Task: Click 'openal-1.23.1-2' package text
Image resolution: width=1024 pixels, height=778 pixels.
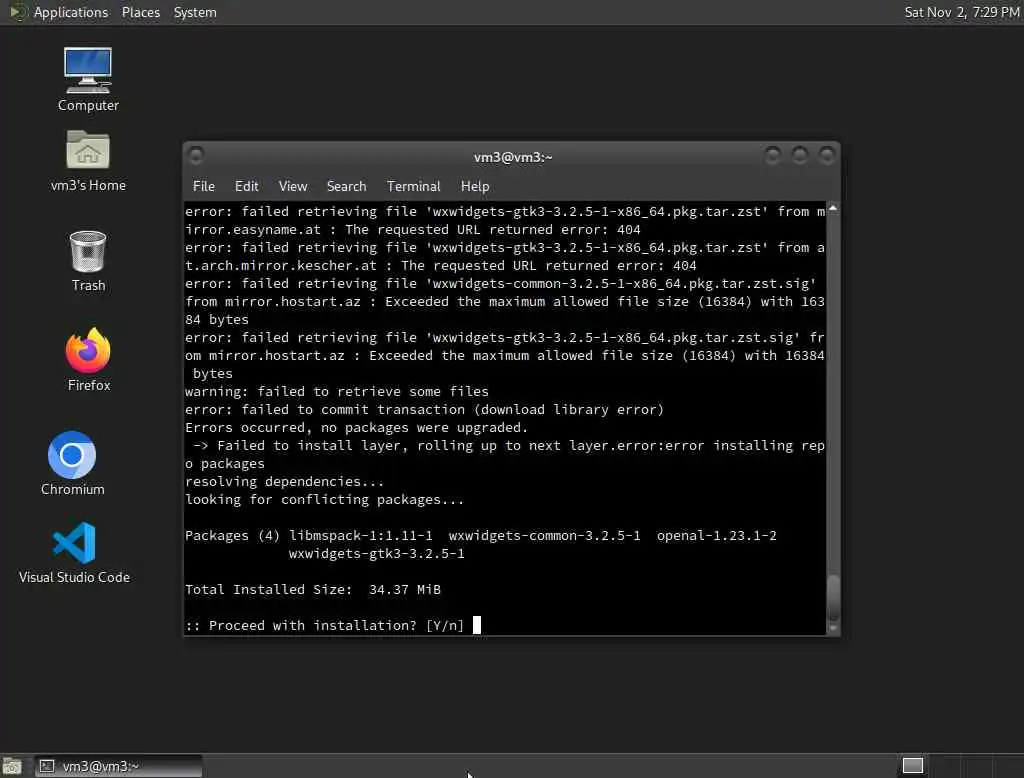Action: (x=716, y=536)
